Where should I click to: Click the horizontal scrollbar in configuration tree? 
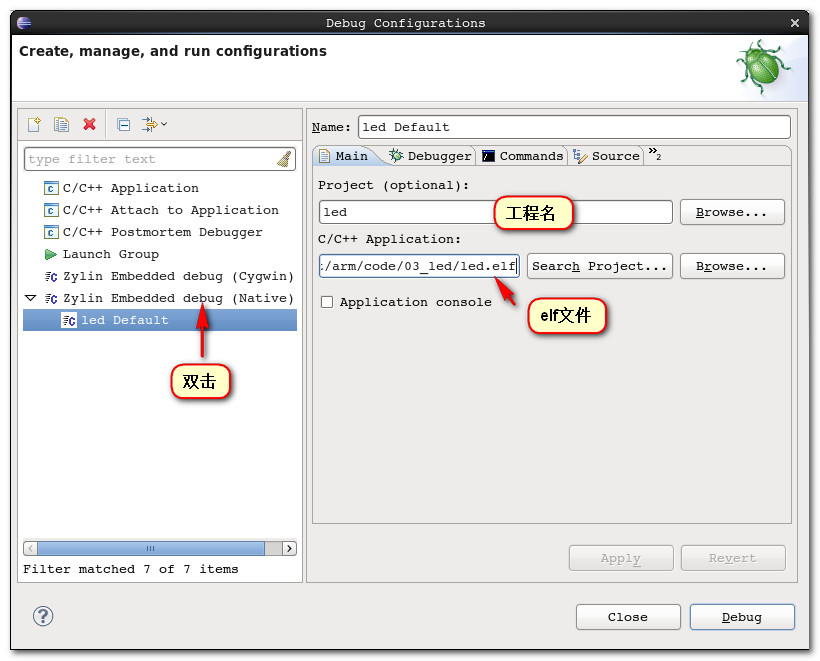click(x=150, y=548)
